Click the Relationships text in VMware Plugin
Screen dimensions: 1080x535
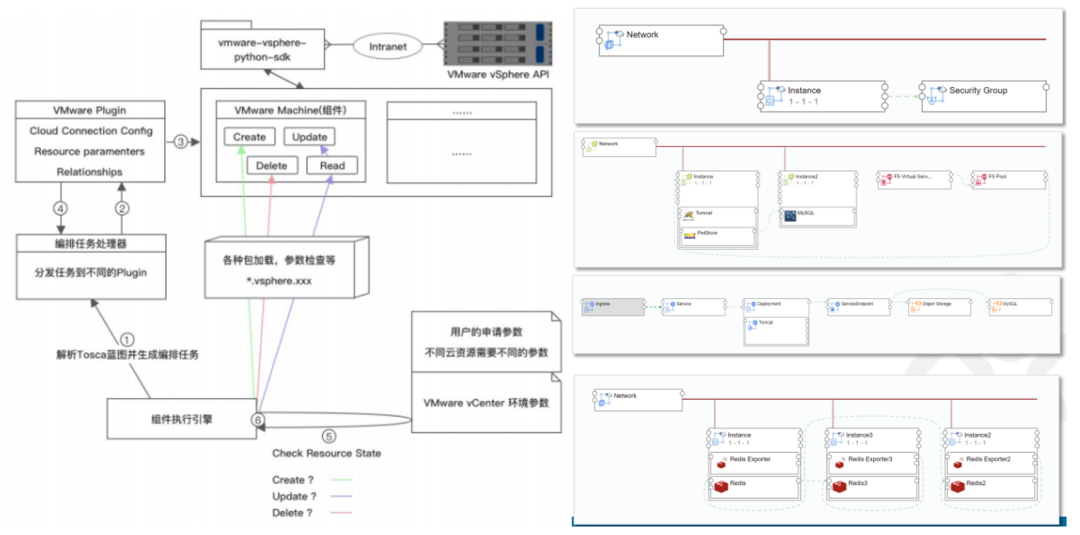[x=91, y=171]
